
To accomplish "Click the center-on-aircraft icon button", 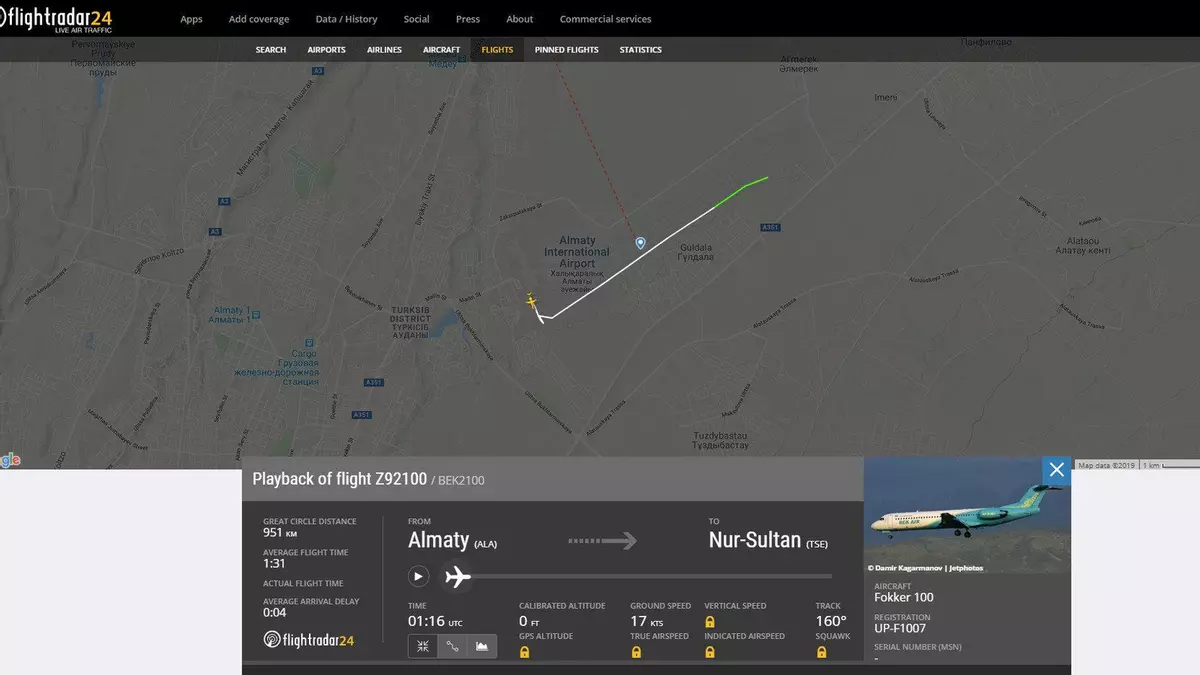I will (422, 647).
